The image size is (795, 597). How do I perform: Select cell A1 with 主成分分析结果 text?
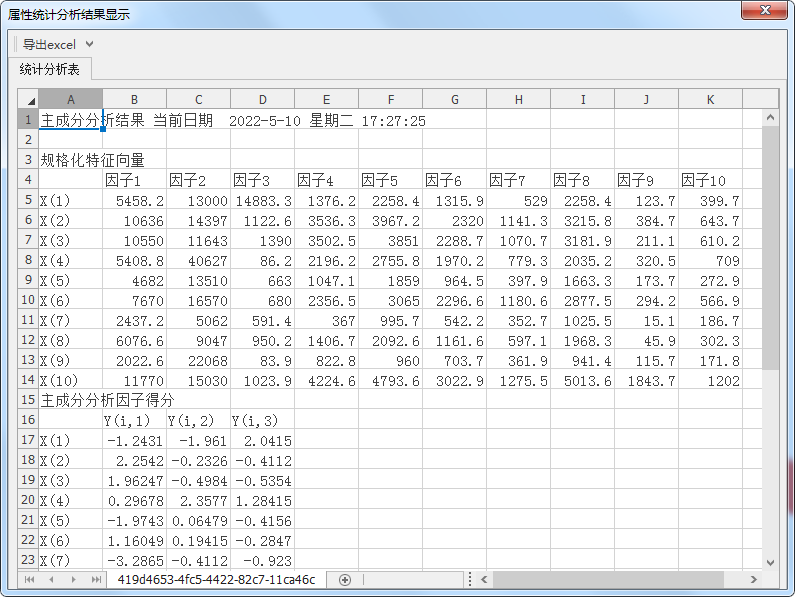(70, 120)
